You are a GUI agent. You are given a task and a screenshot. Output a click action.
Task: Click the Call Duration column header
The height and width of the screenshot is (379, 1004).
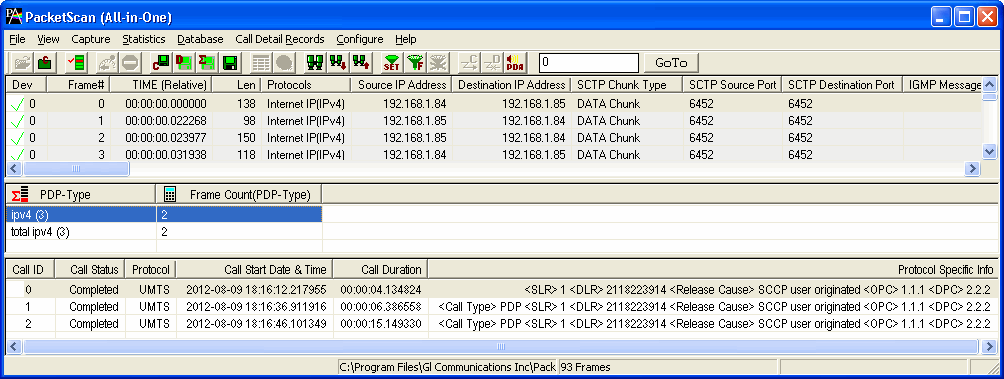pos(380,270)
